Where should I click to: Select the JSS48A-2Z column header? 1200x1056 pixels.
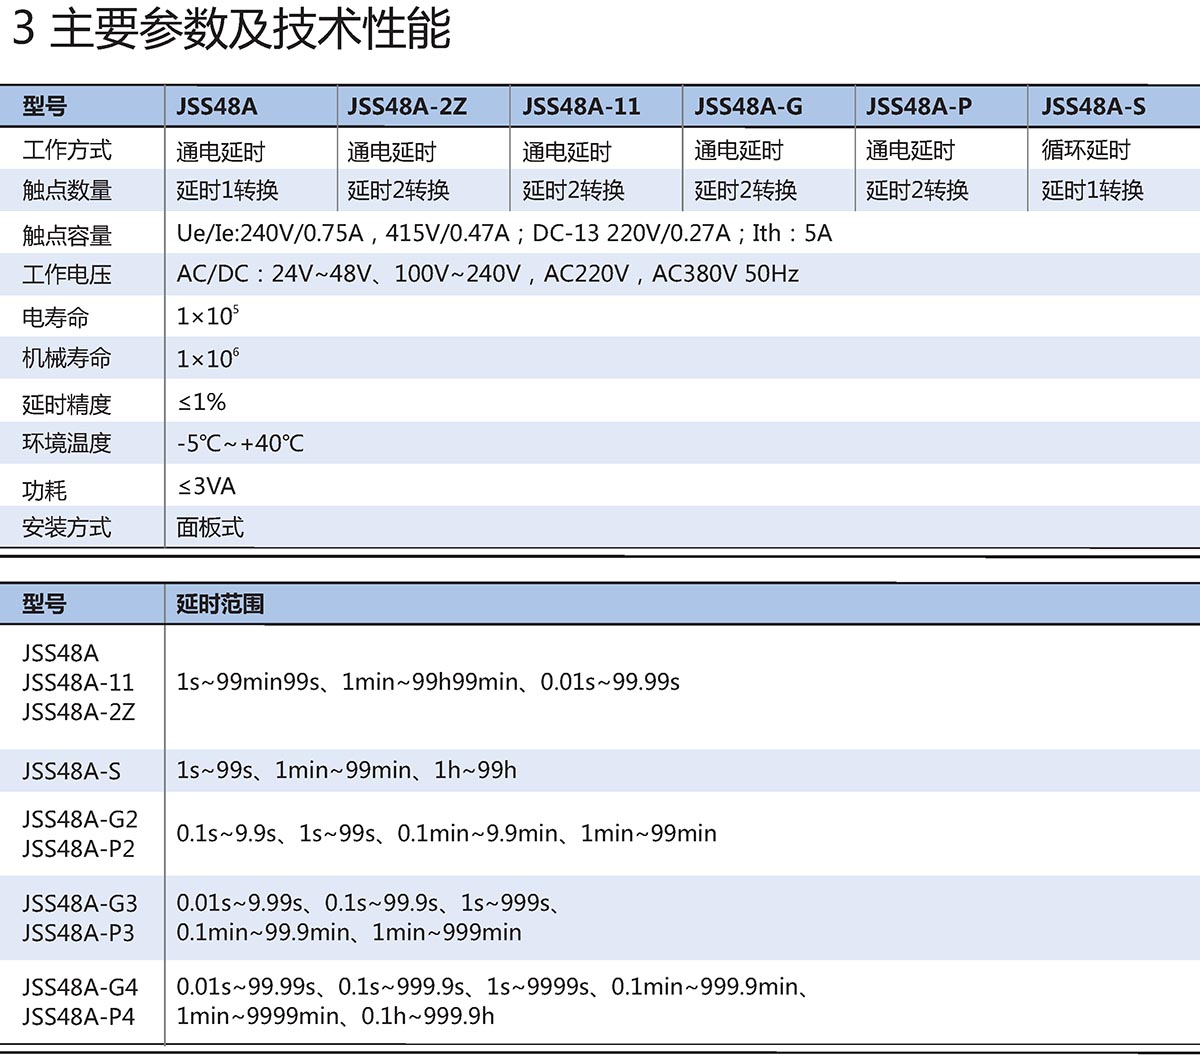click(406, 107)
